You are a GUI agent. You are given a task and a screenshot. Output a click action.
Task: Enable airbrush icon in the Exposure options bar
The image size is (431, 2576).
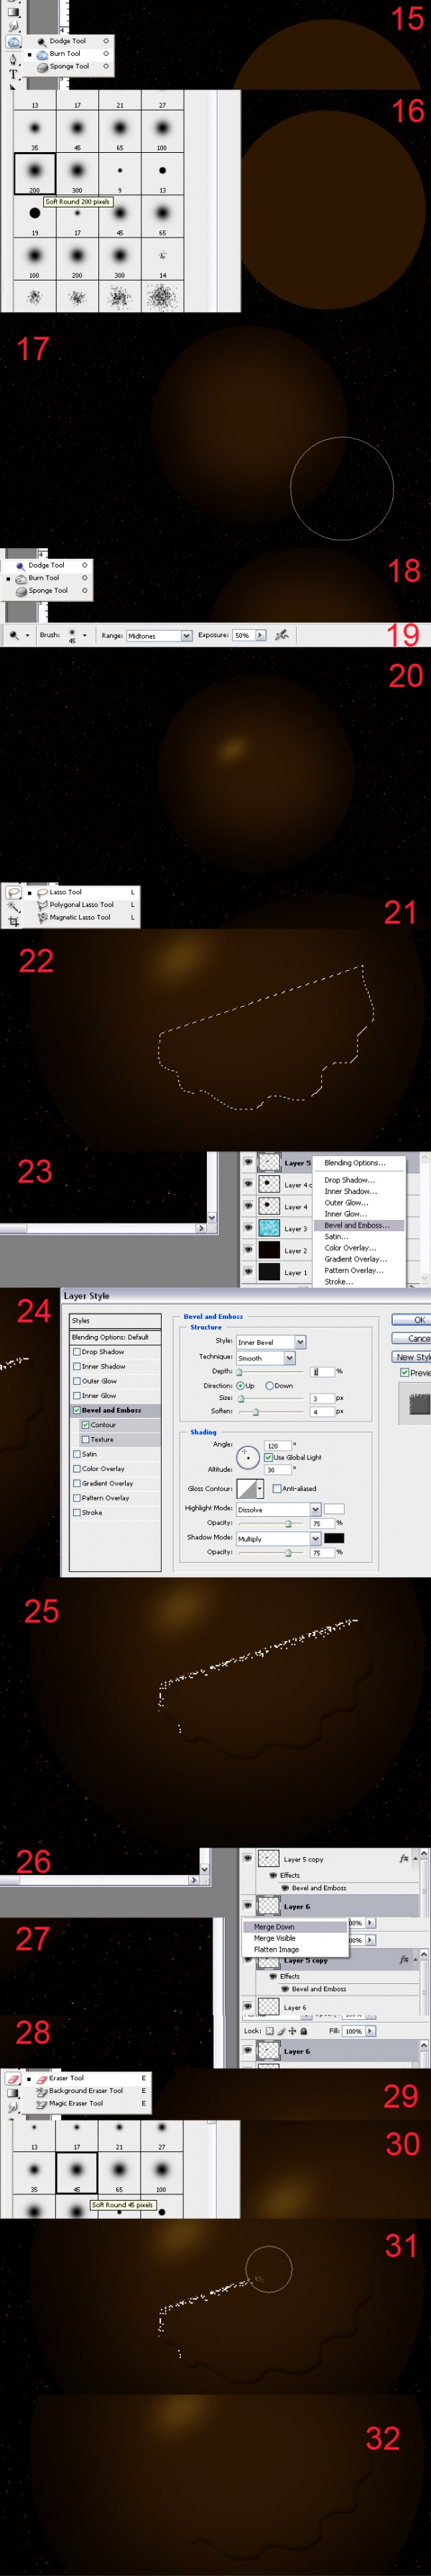[x=282, y=635]
